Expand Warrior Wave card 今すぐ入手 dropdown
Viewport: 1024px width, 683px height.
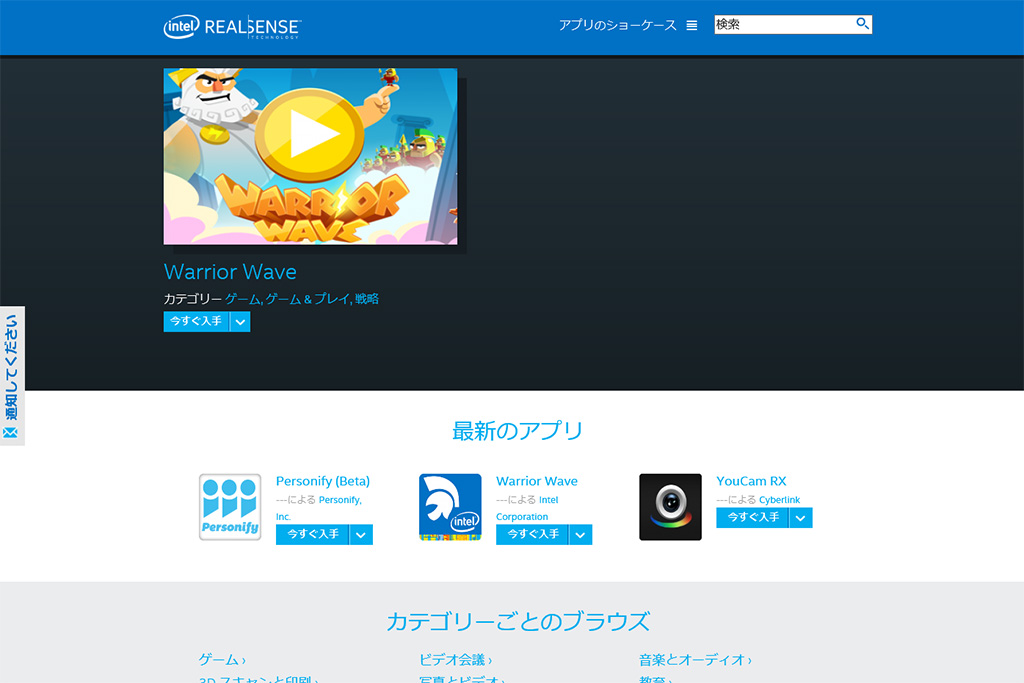click(581, 534)
